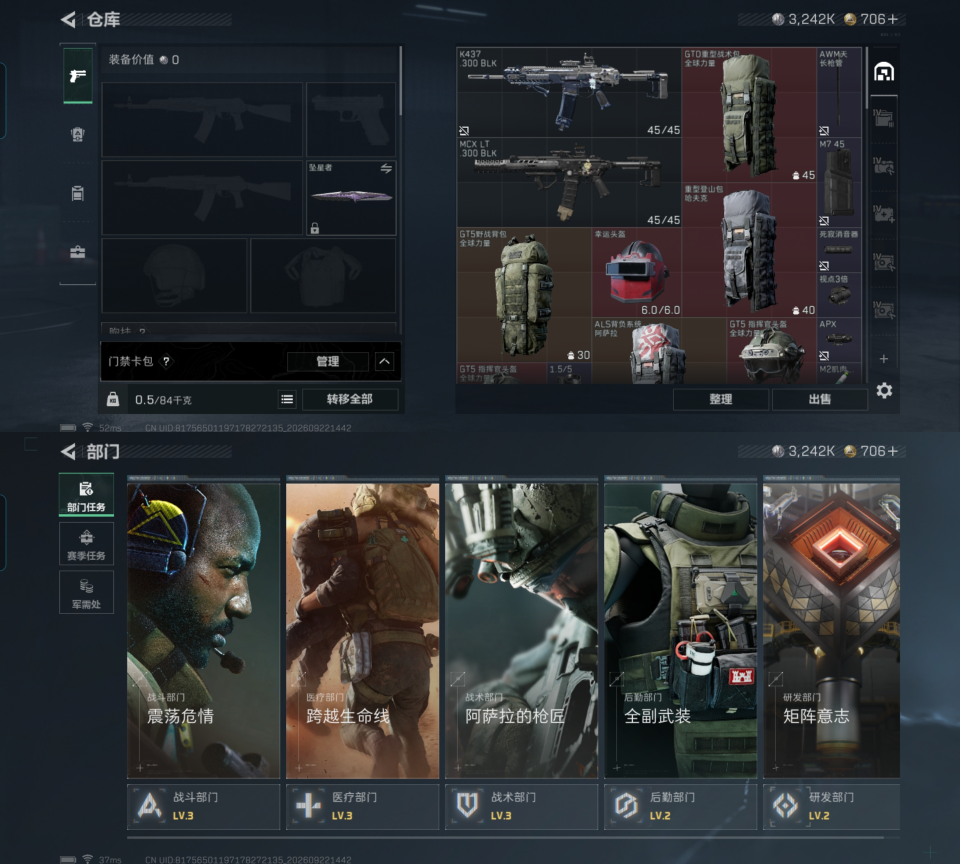The image size is (960, 864).
Task: Switch to the 军需处 tab
Action: [x=86, y=592]
